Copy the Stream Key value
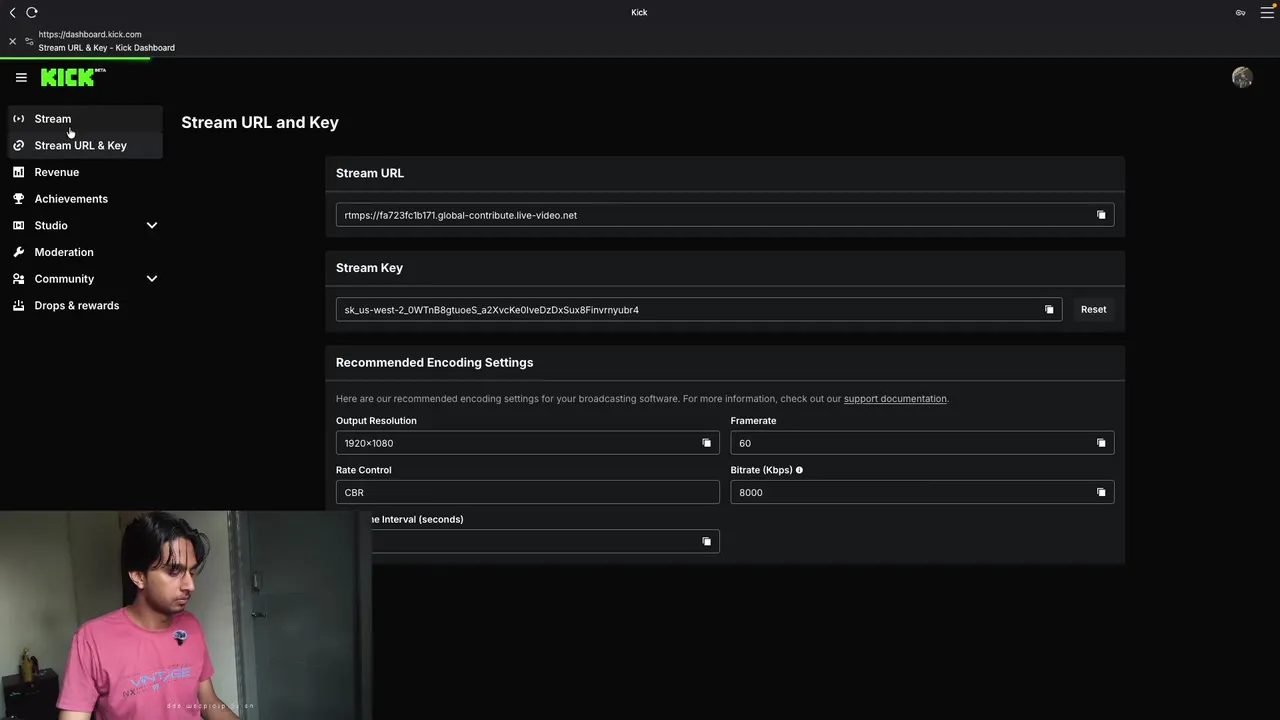1280x720 pixels. click(x=1049, y=310)
